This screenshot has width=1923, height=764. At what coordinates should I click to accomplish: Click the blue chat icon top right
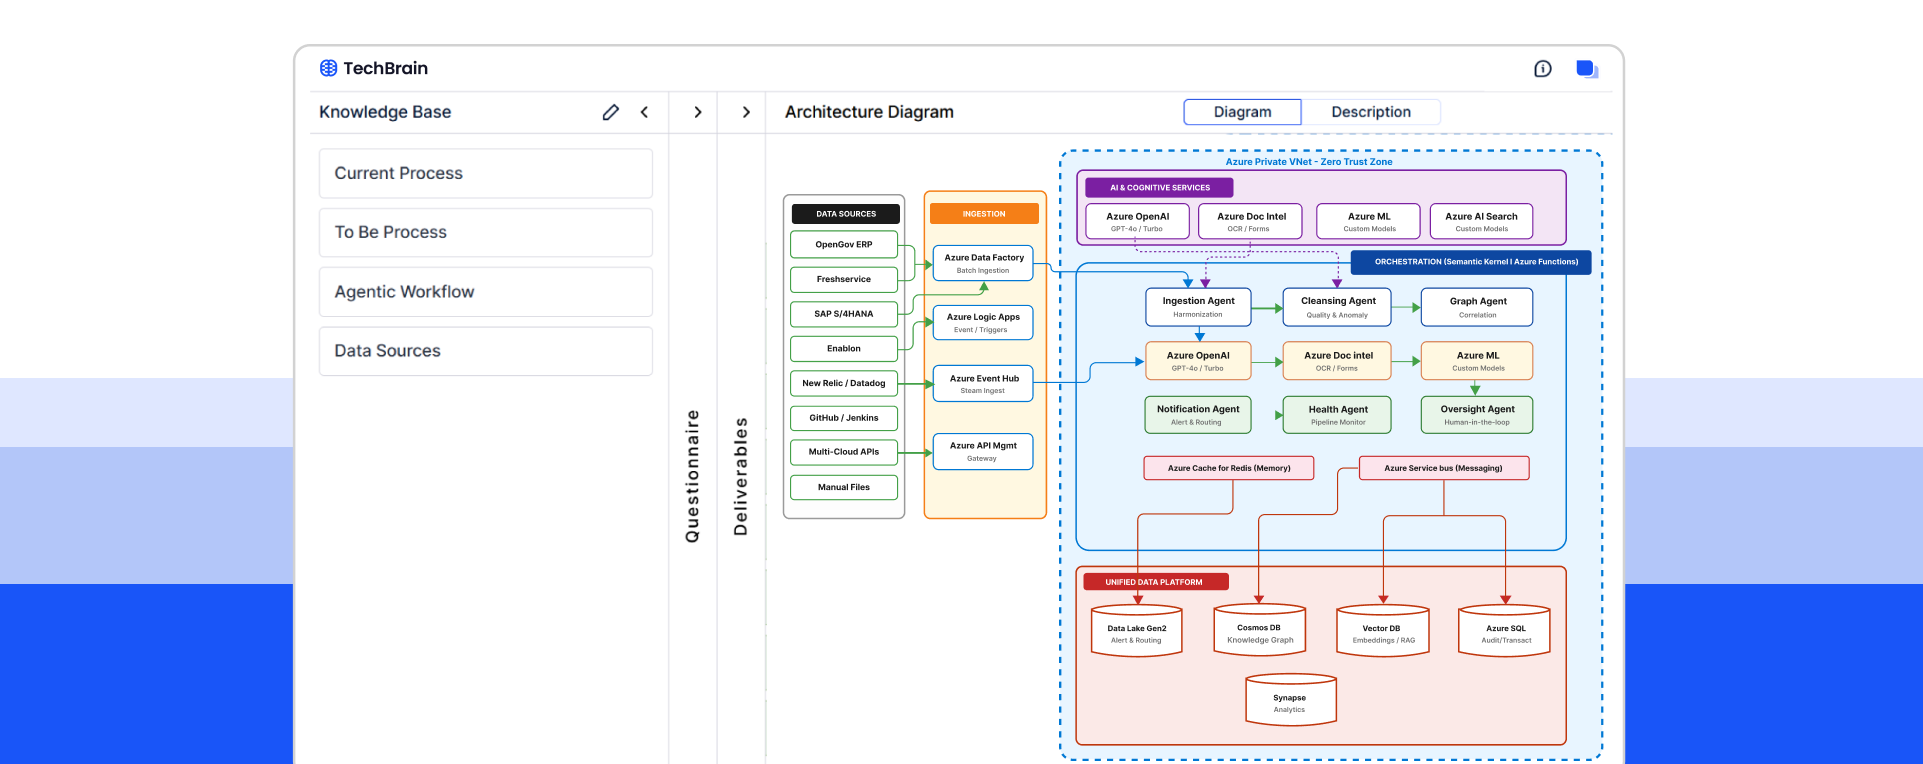tap(1586, 69)
